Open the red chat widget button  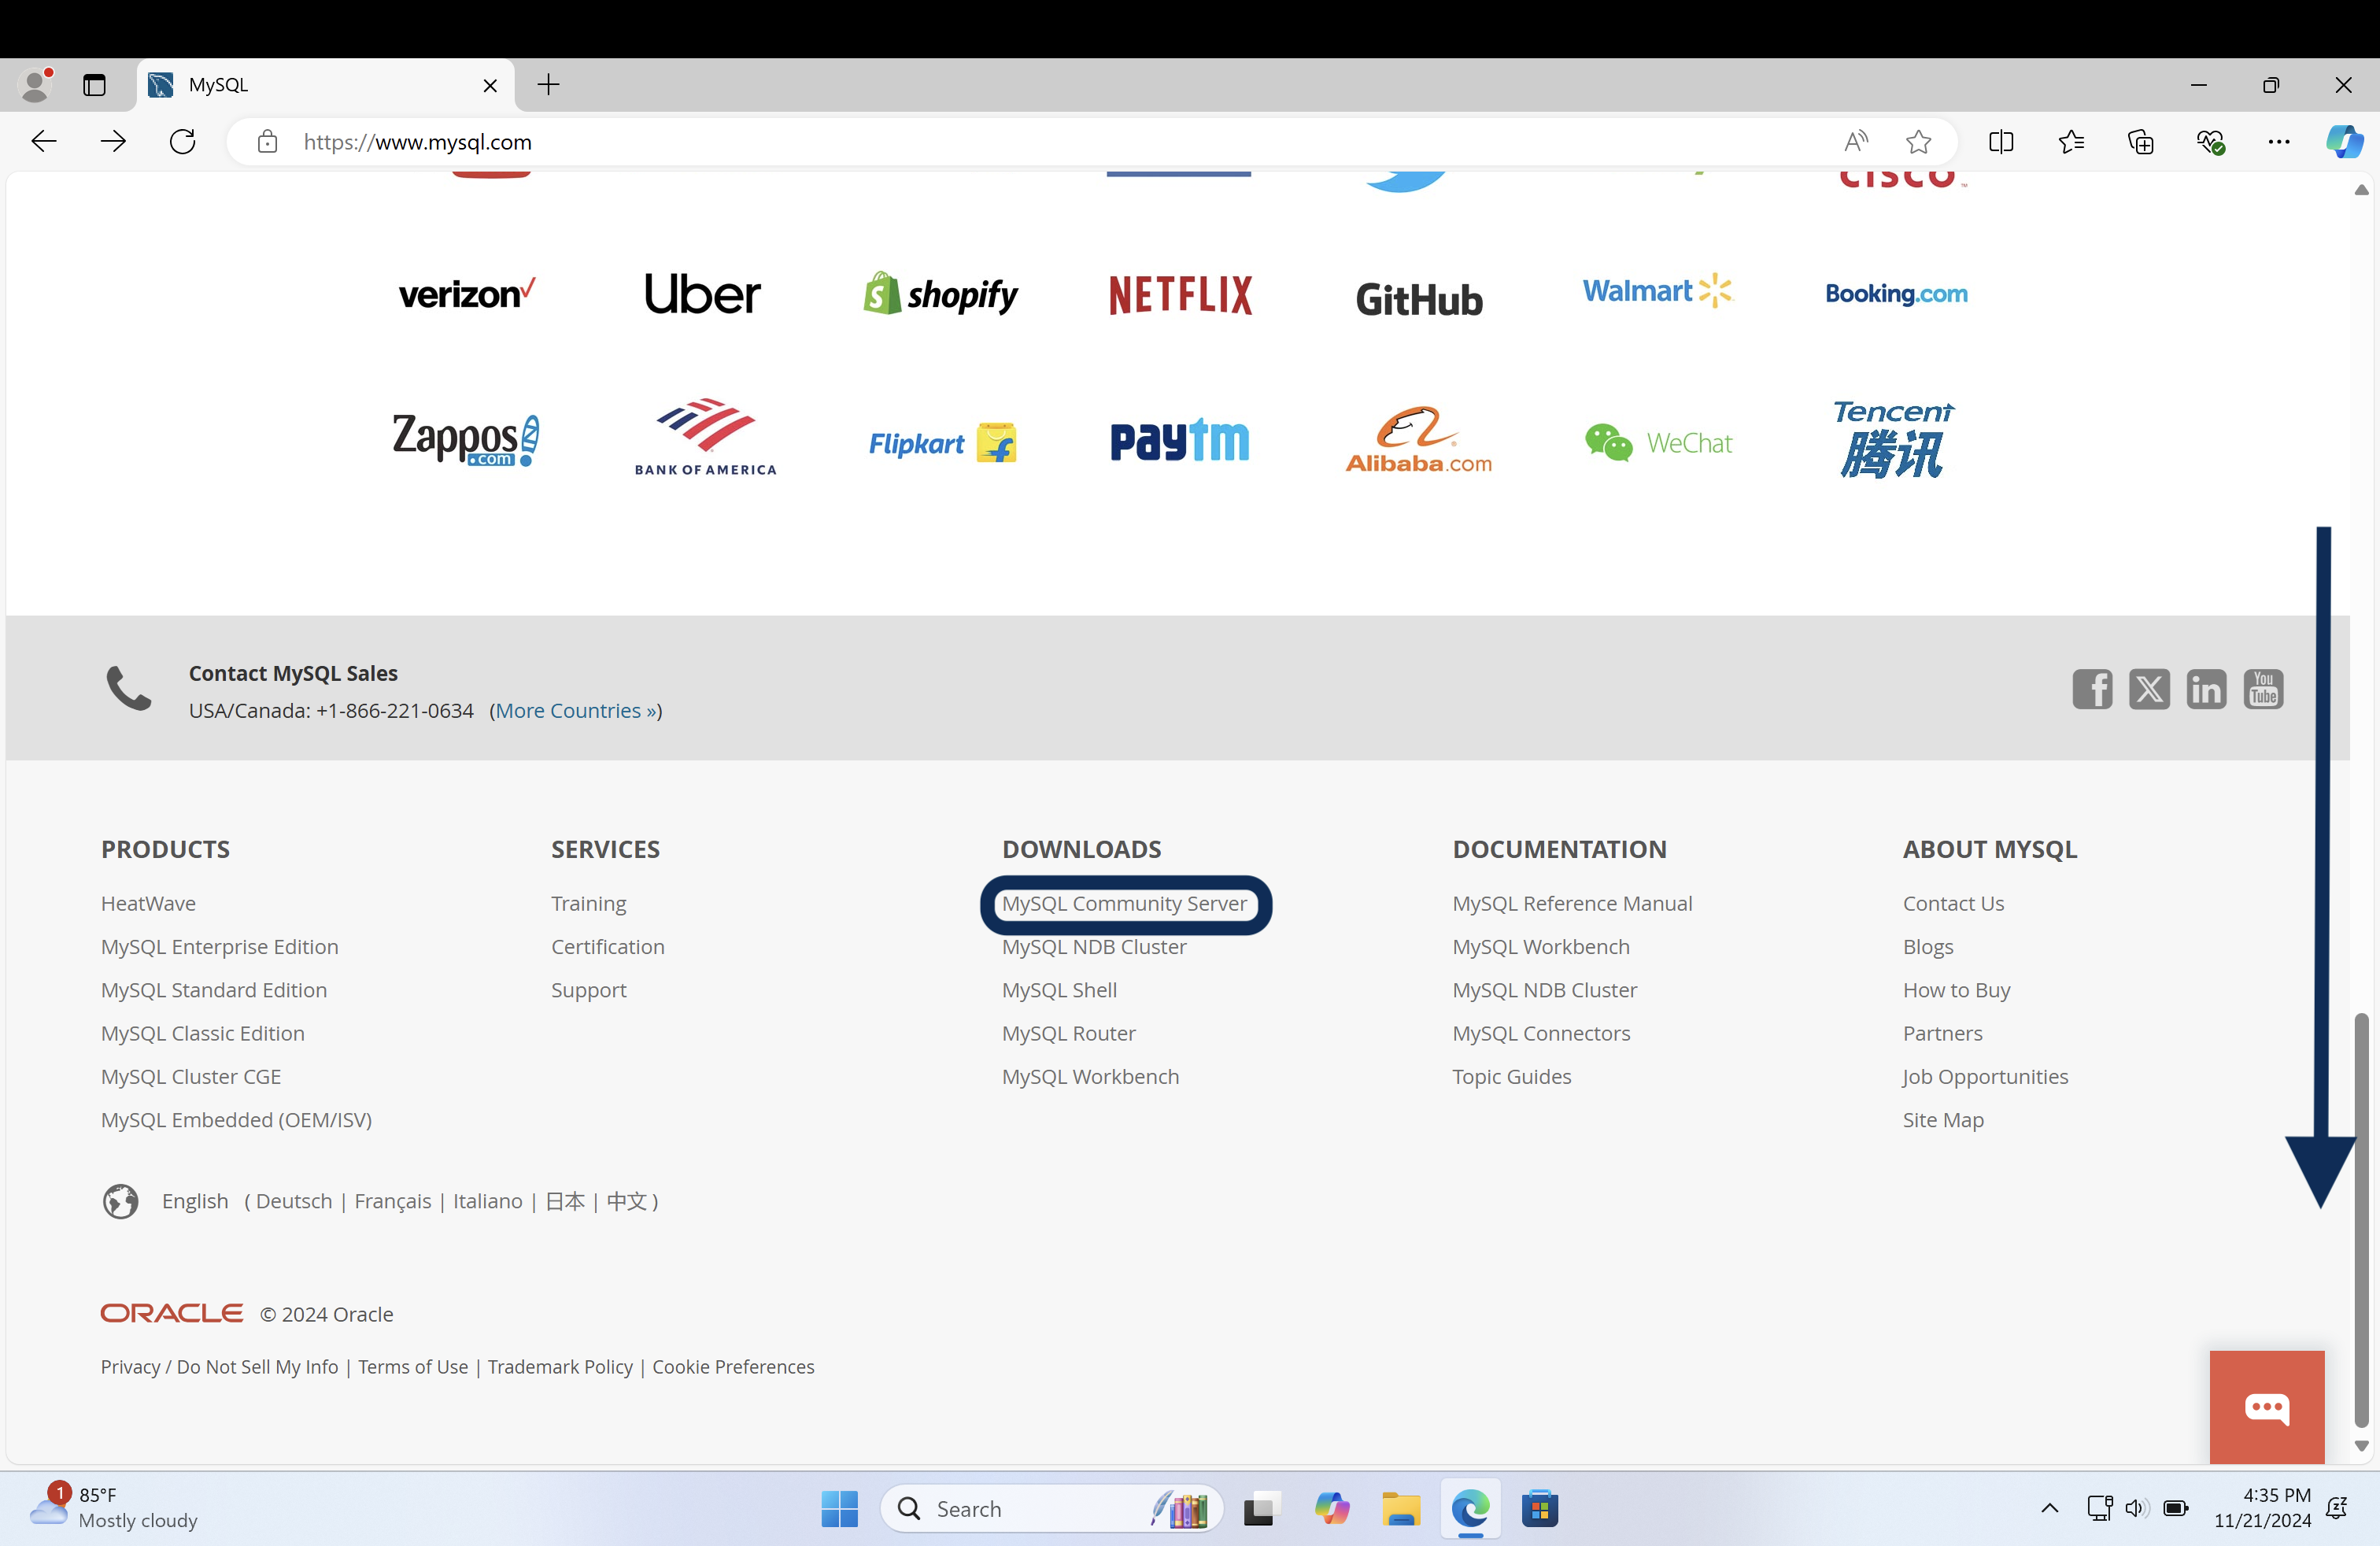[2267, 1407]
